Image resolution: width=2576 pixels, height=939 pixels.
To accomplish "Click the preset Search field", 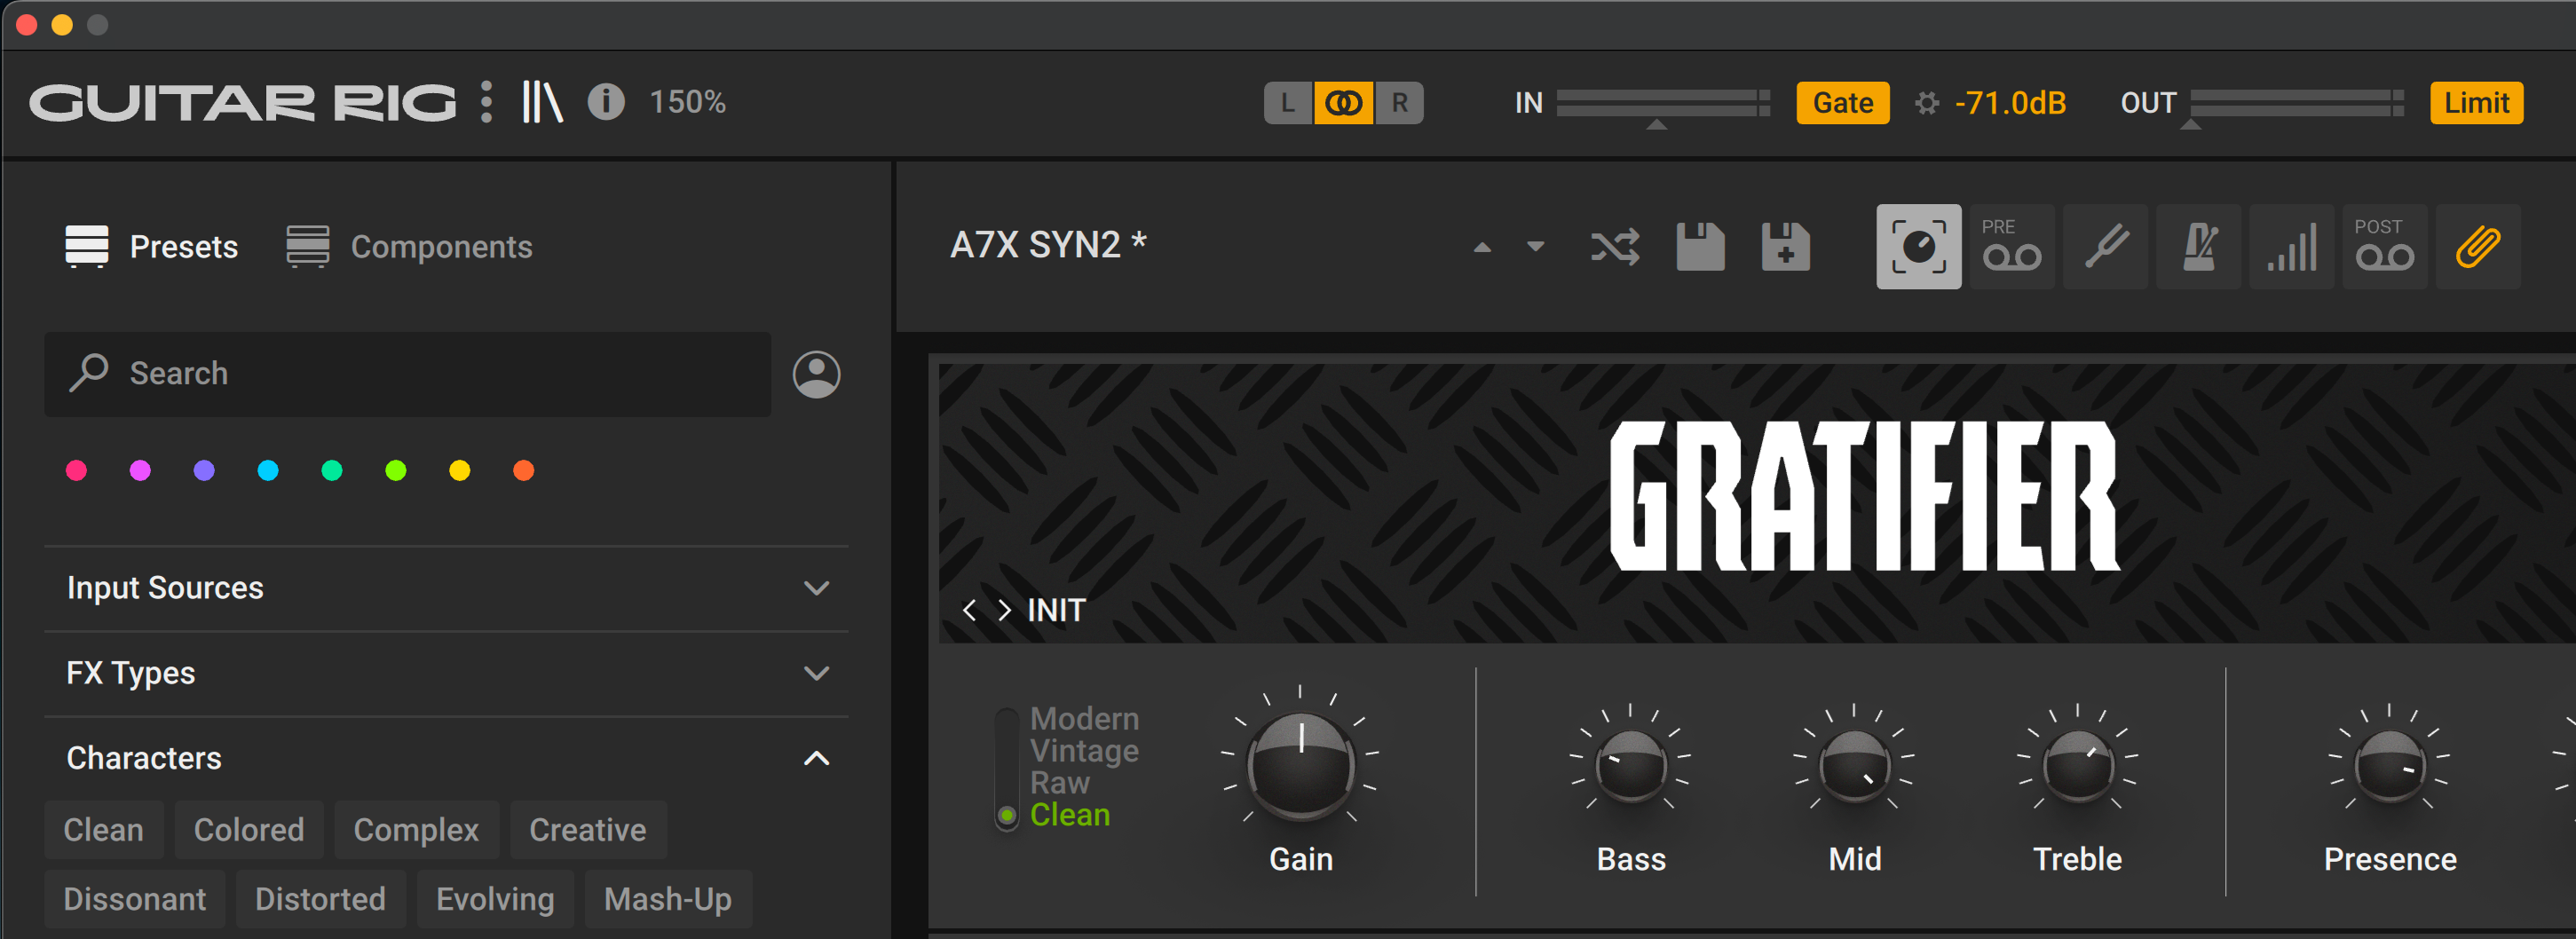I will [408, 374].
